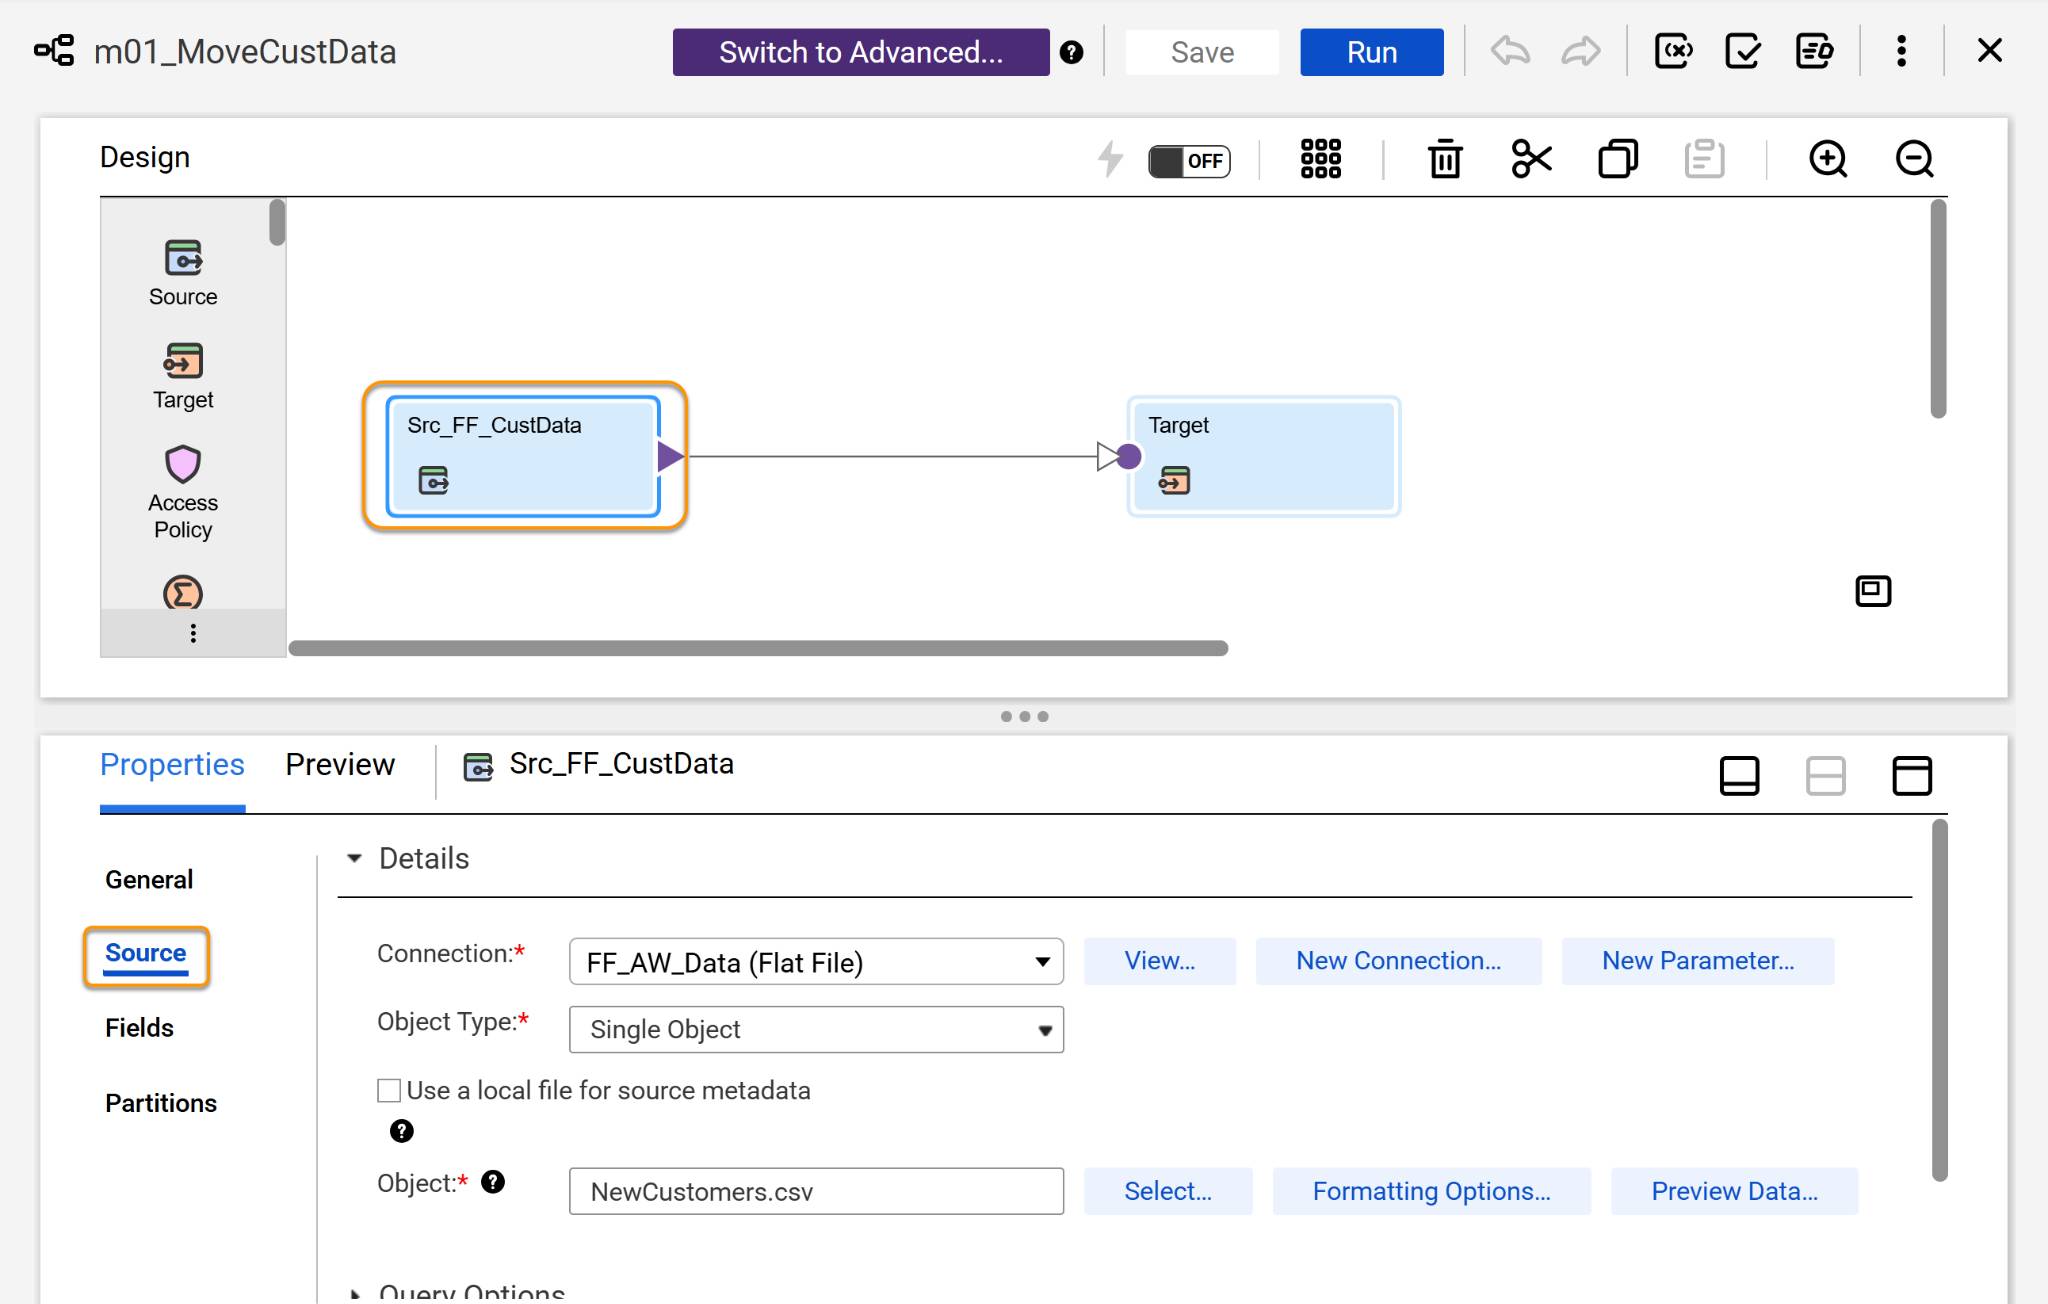Zoom out on the design canvas
The height and width of the screenshot is (1304, 2048).
click(x=1914, y=159)
